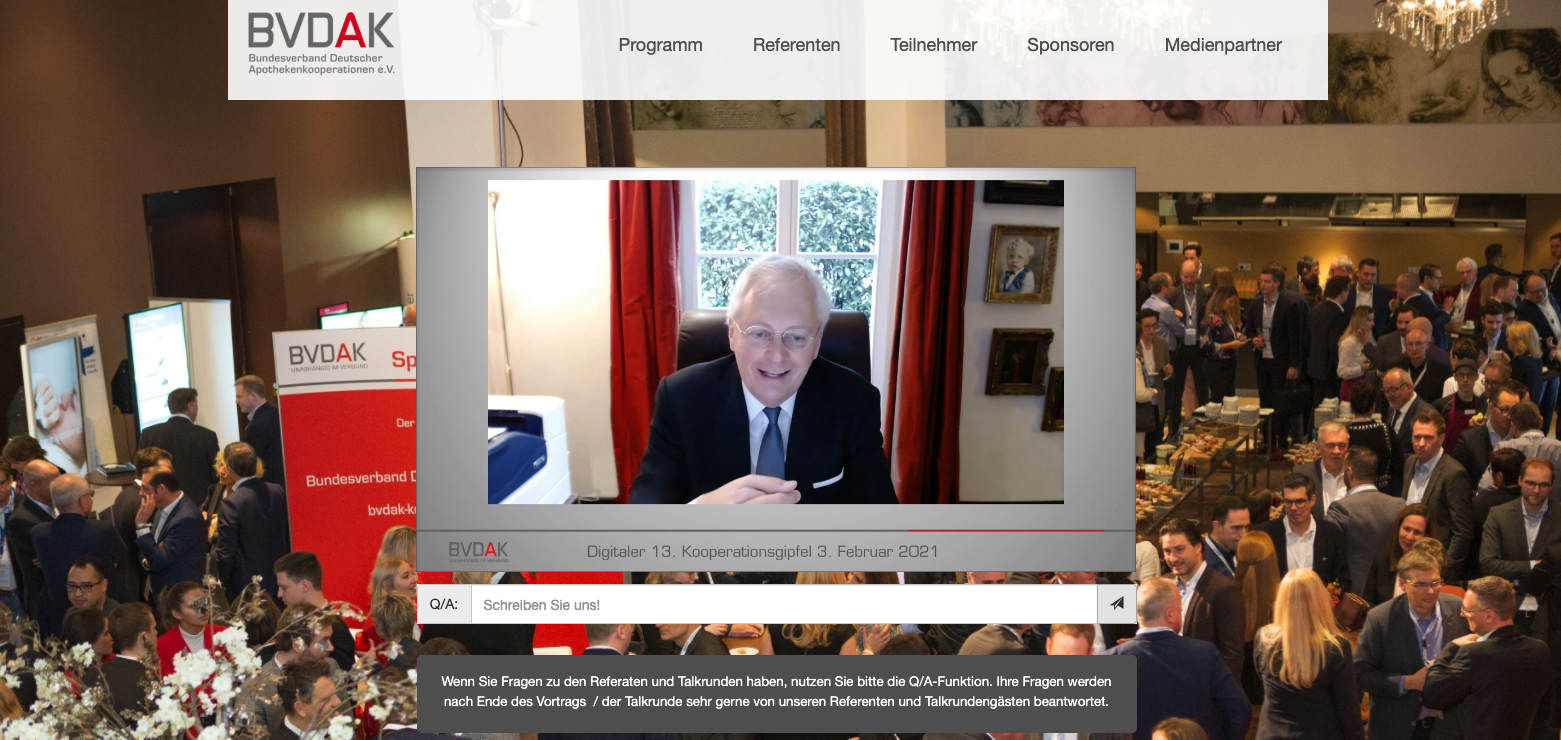
Task: Click the Q/A: label beside the text box
Action: pos(444,604)
